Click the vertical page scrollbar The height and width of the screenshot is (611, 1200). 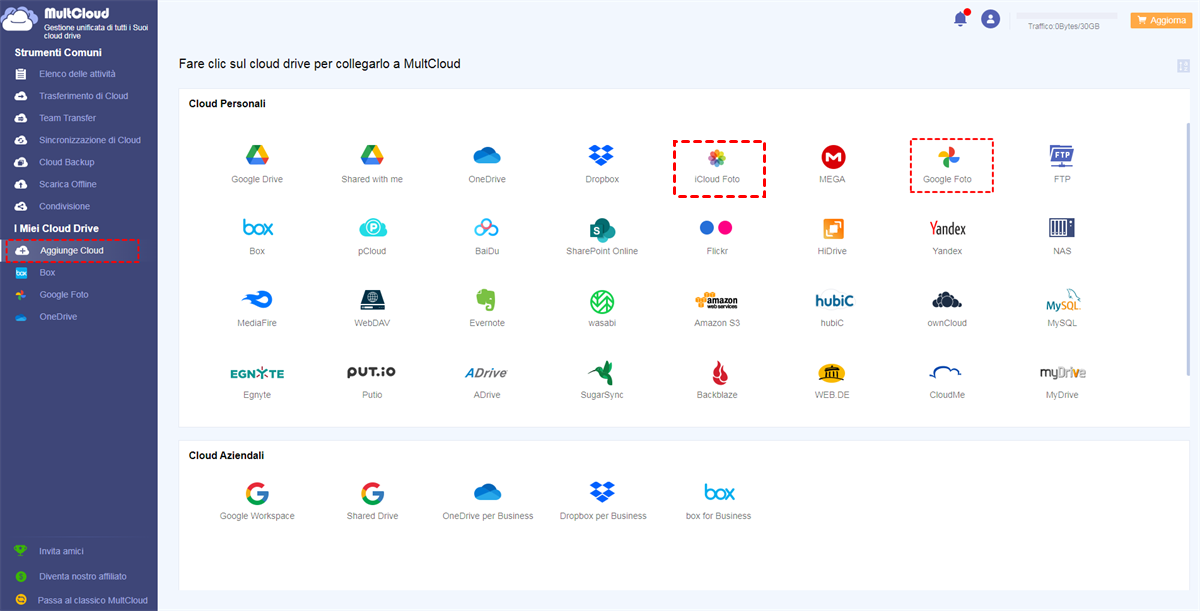coord(1187,248)
